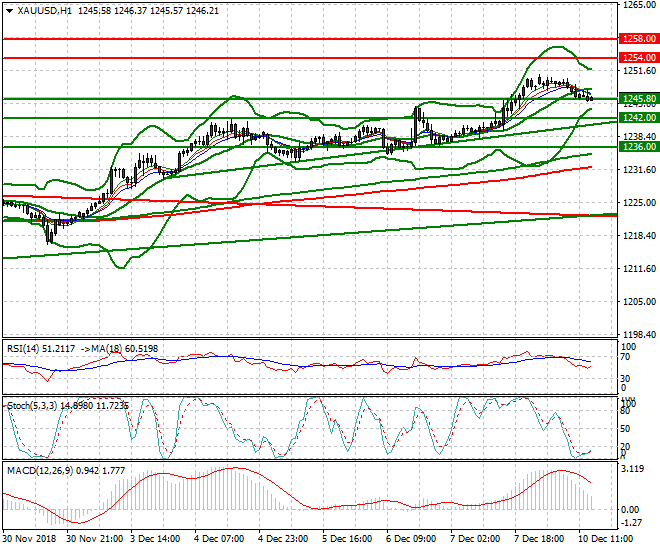Select the 10 Dec 11:00 time axis label
This screenshot has height=550, width=660.
(x=605, y=539)
